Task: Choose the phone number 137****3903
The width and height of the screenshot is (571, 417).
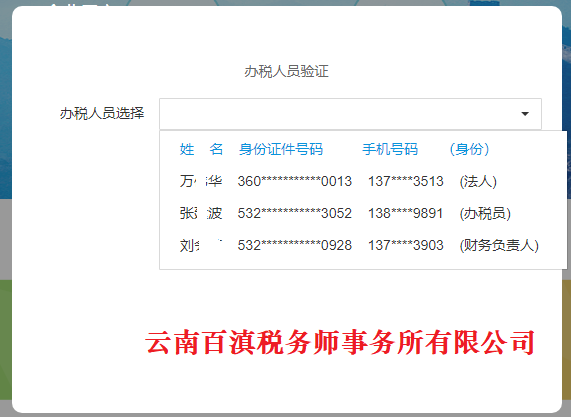Action: click(406, 245)
